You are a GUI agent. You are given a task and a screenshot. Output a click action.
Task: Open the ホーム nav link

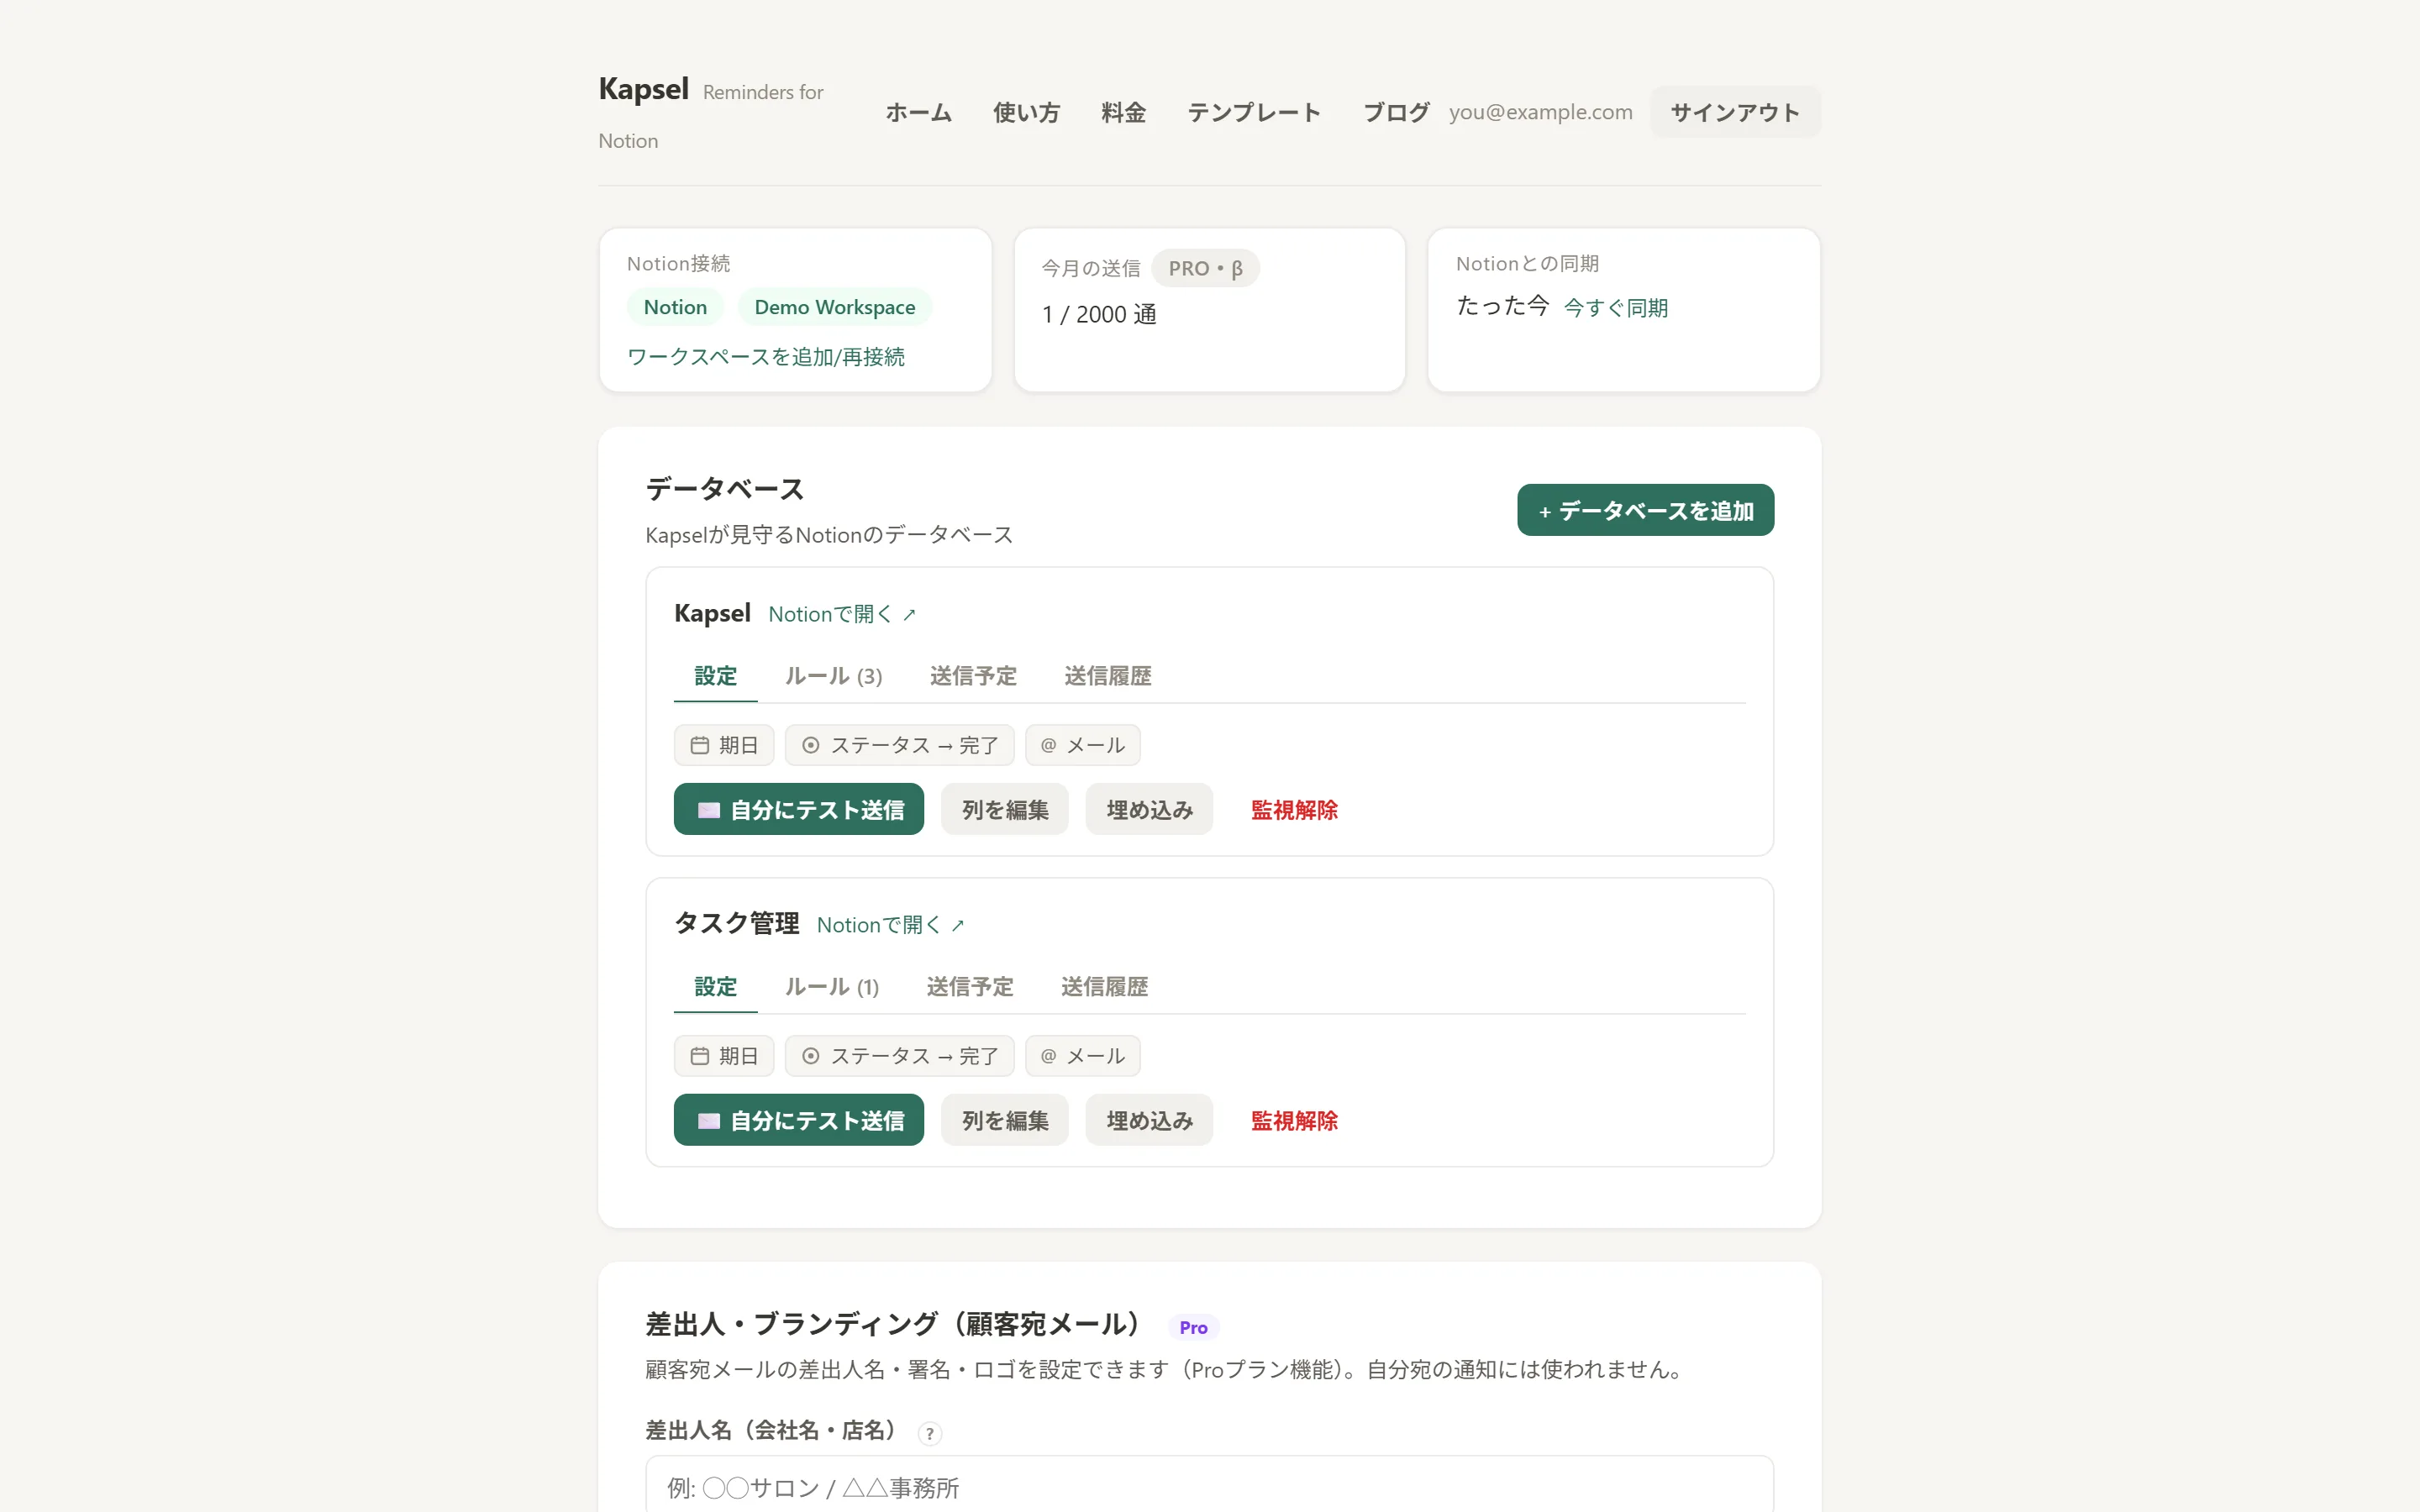pyautogui.click(x=918, y=112)
